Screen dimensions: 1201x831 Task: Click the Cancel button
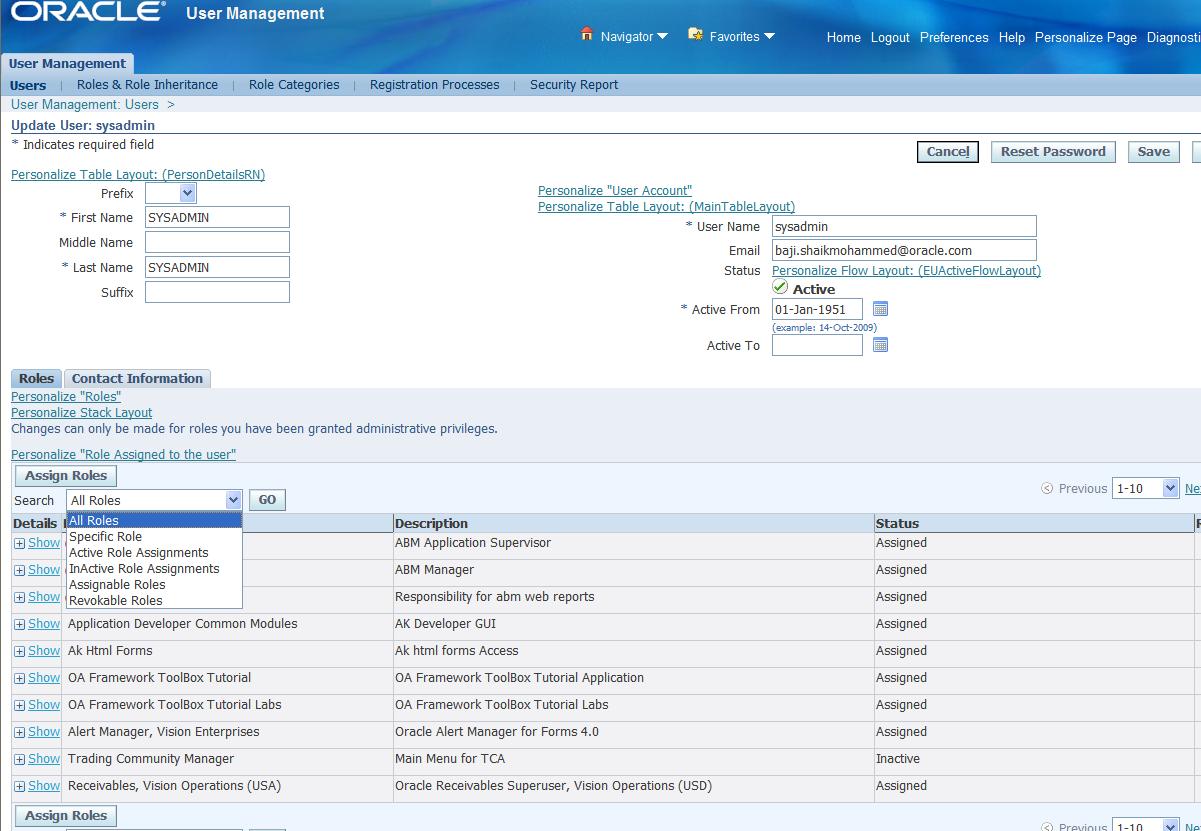click(948, 152)
